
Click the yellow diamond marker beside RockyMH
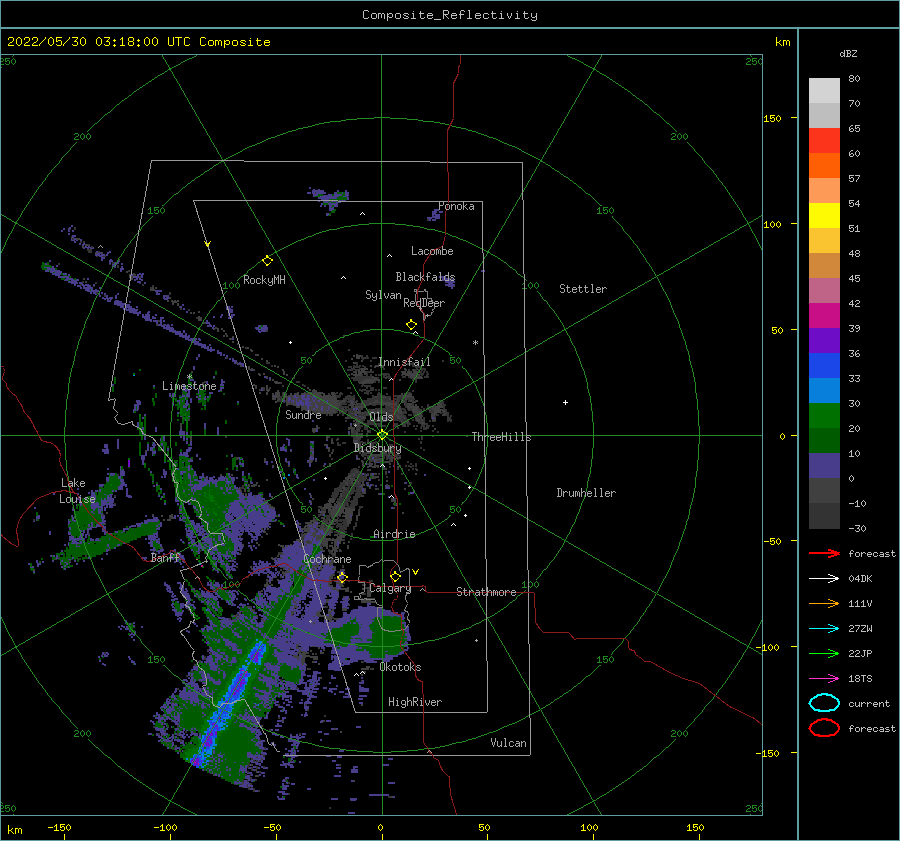(x=267, y=261)
